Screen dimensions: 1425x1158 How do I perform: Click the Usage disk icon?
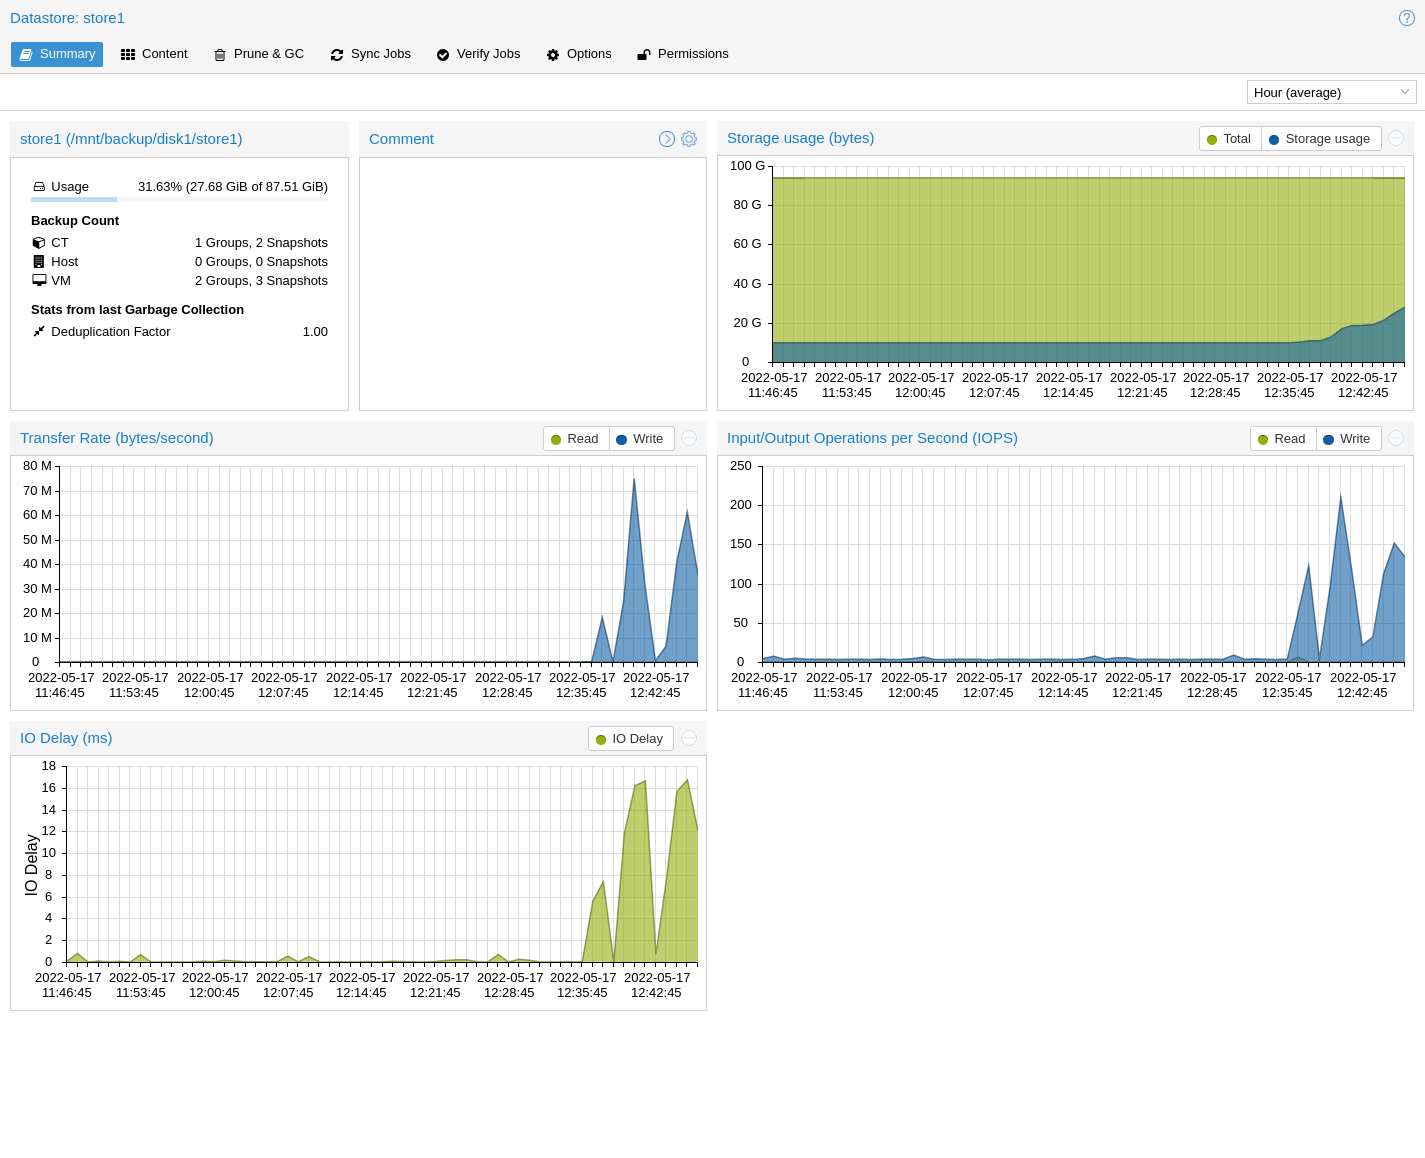[39, 187]
